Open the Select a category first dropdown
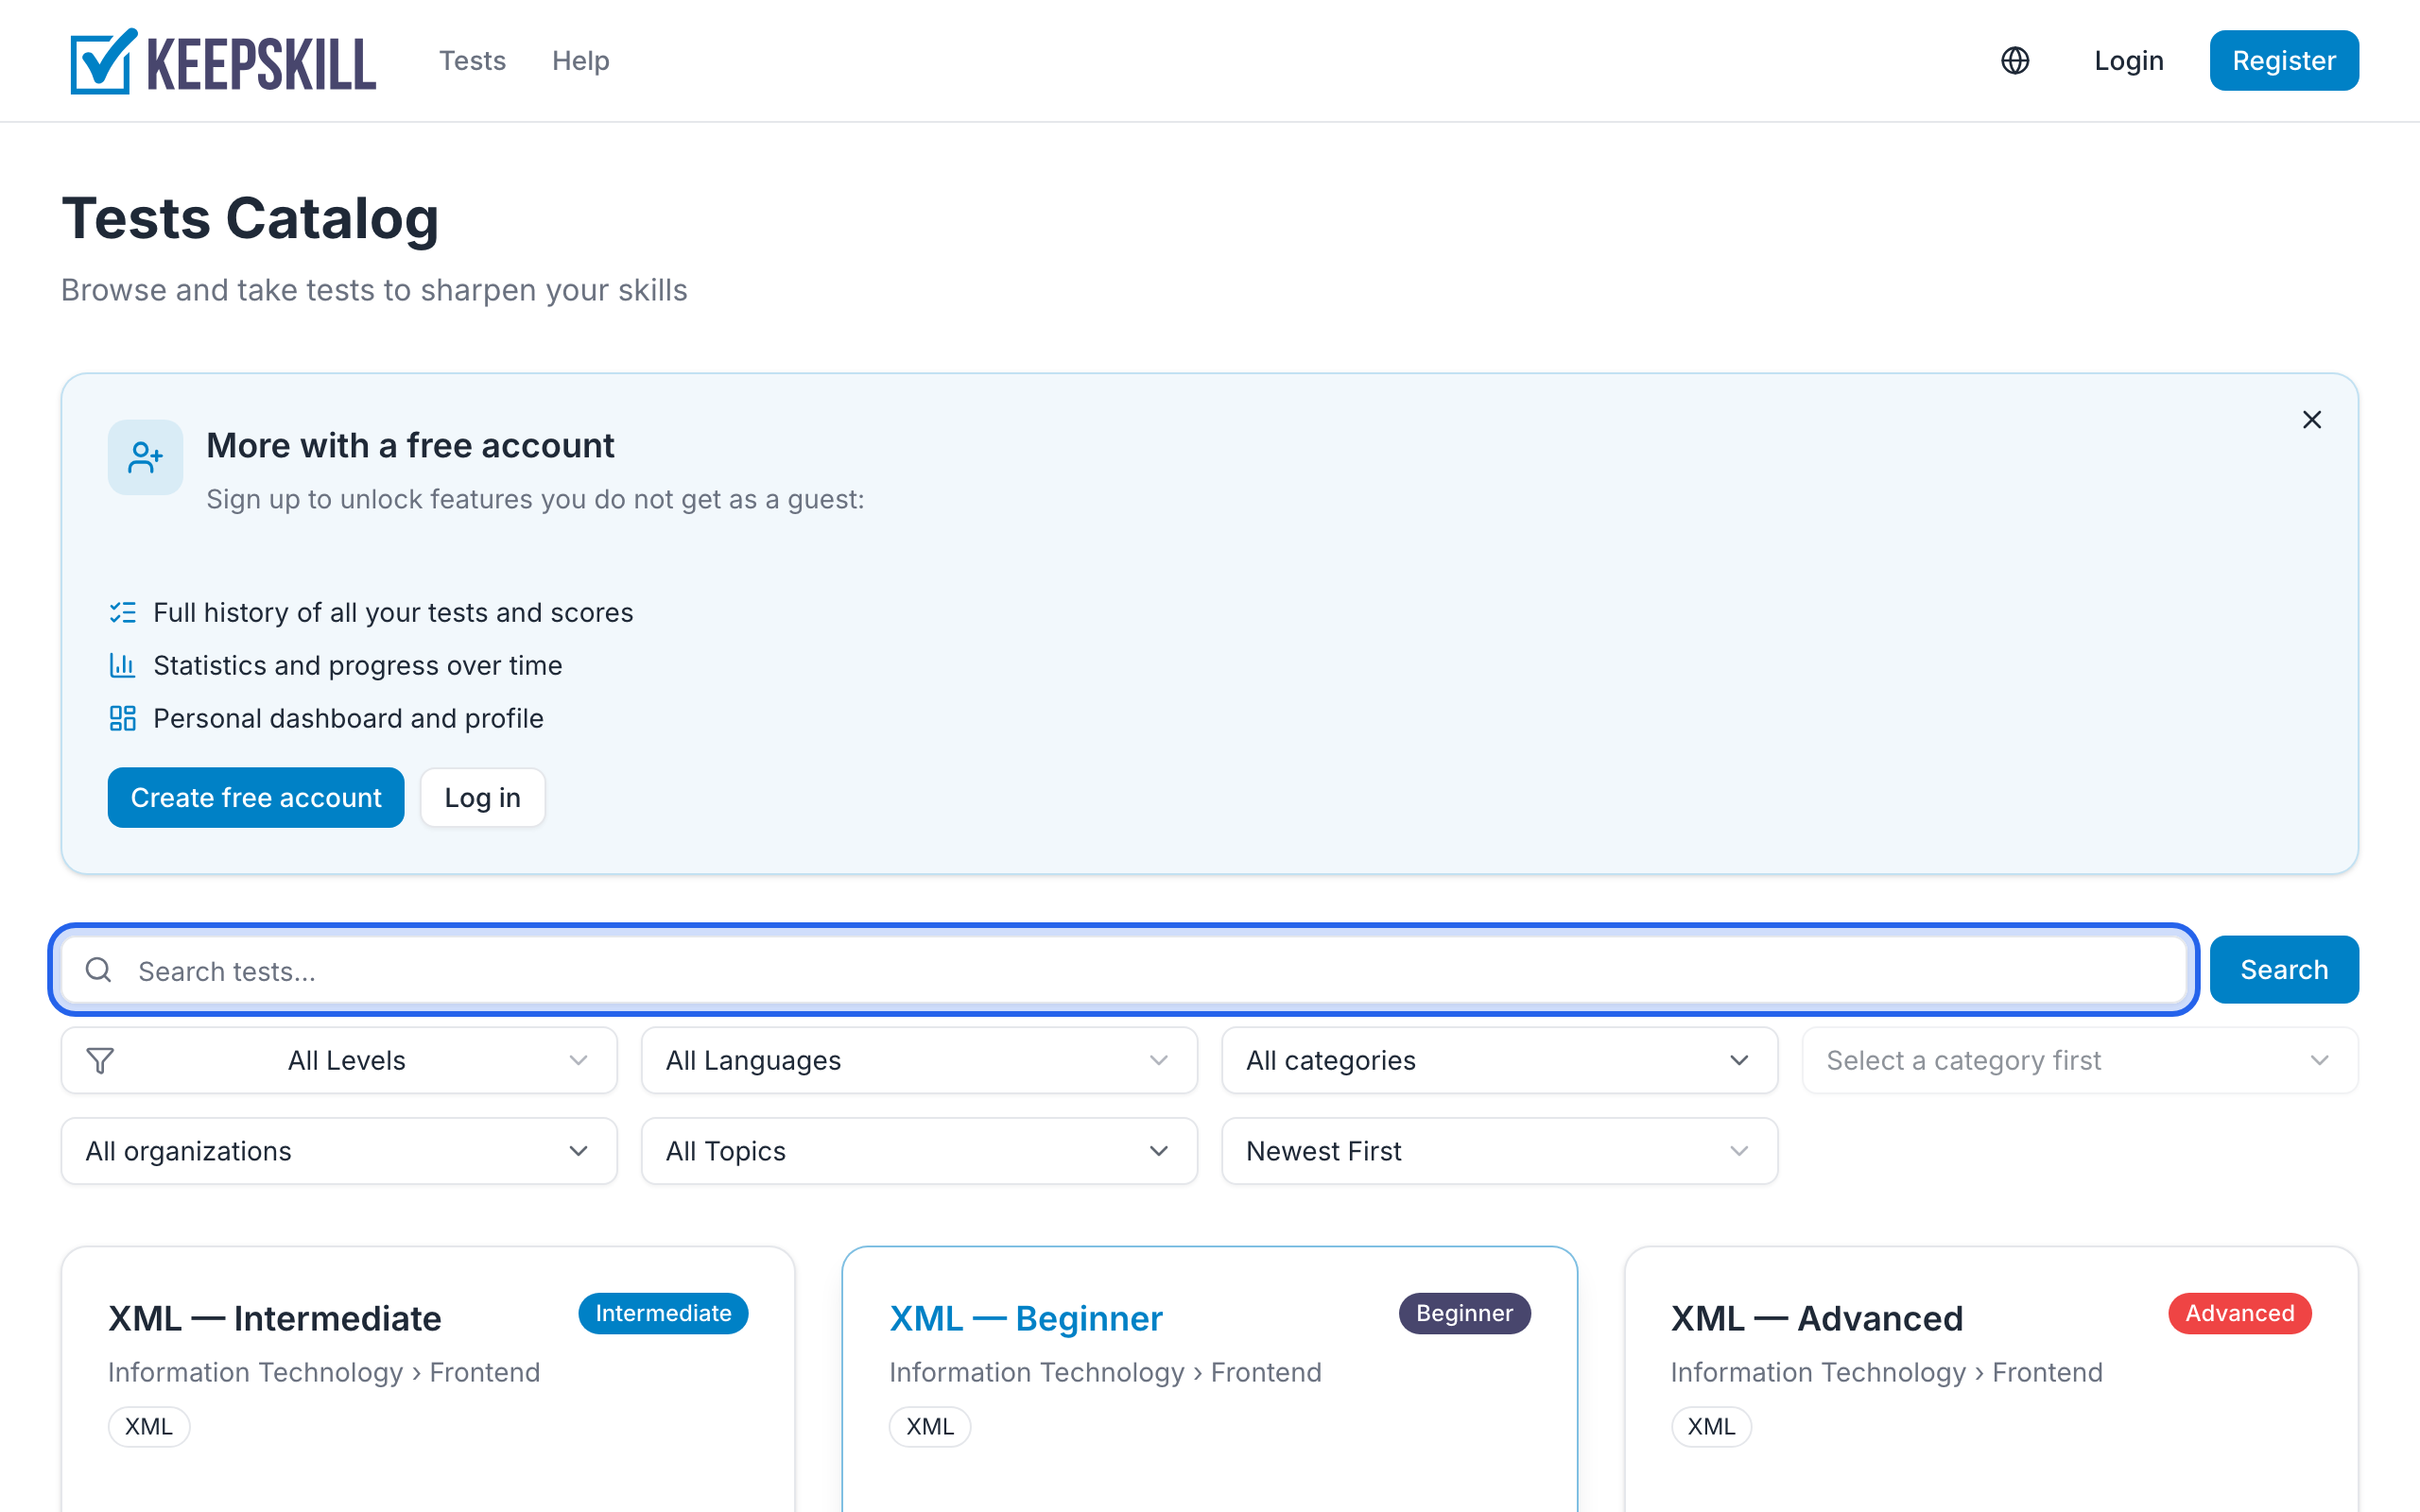The image size is (2420, 1512). [2080, 1060]
